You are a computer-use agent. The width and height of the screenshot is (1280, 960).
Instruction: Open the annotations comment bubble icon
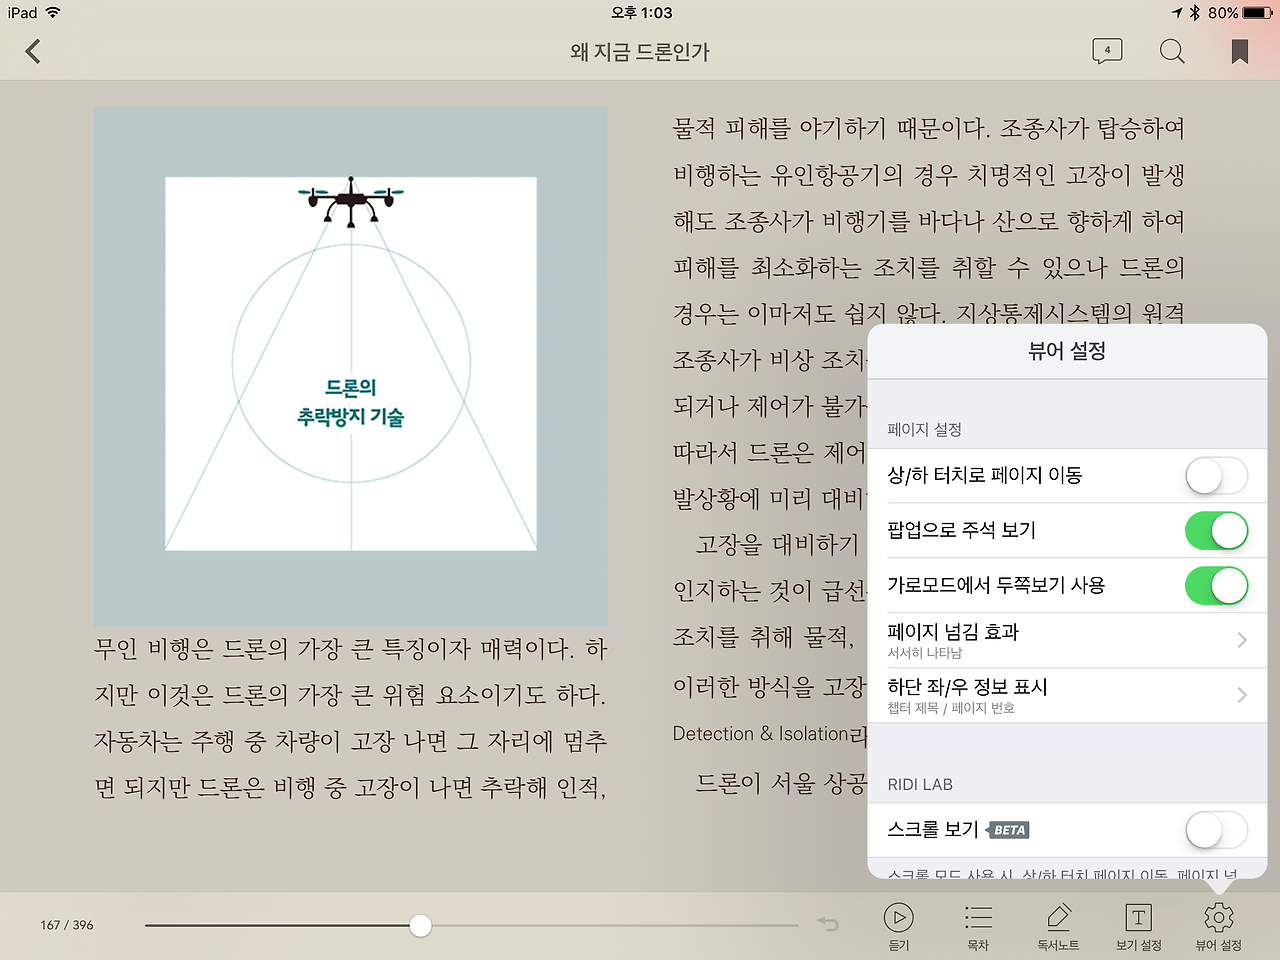tap(1107, 51)
